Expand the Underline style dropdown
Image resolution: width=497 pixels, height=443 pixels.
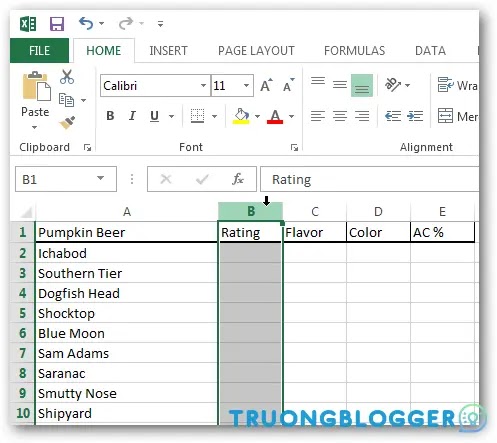171,116
